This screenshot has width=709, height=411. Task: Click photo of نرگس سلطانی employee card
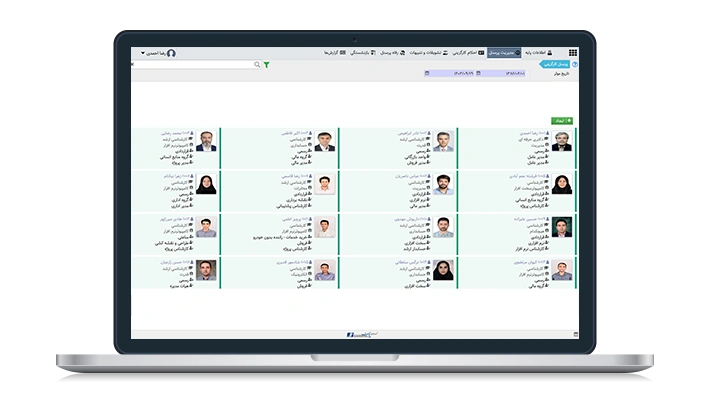(443, 270)
